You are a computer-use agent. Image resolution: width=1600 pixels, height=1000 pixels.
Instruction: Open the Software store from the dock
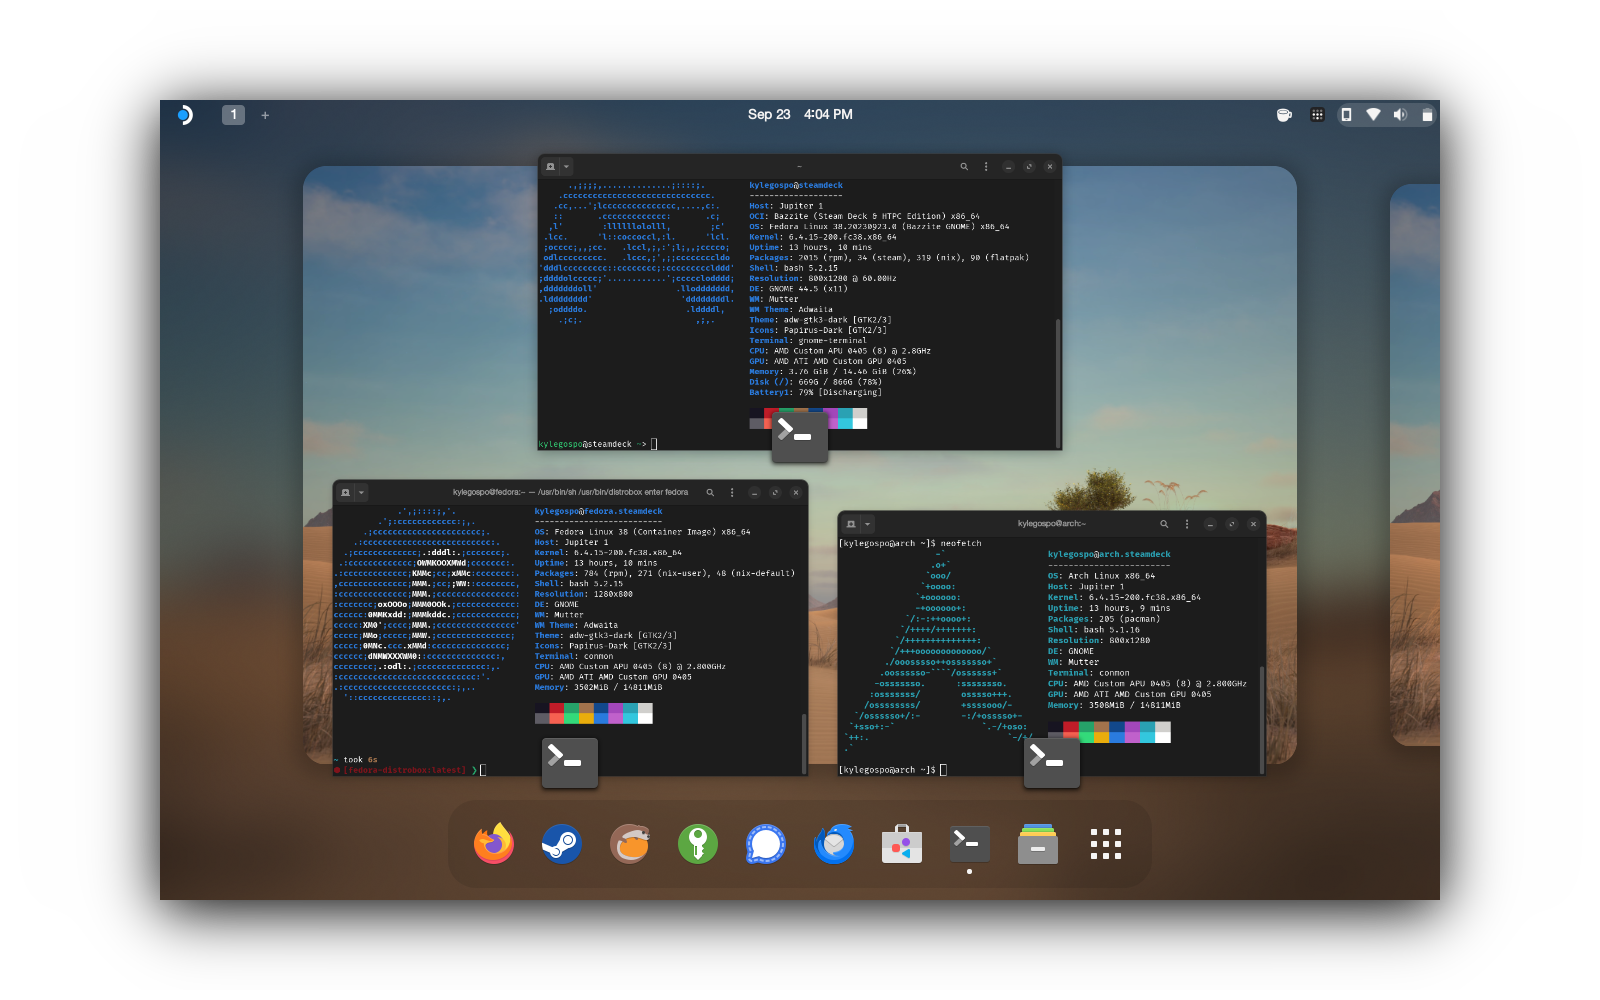coord(902,844)
